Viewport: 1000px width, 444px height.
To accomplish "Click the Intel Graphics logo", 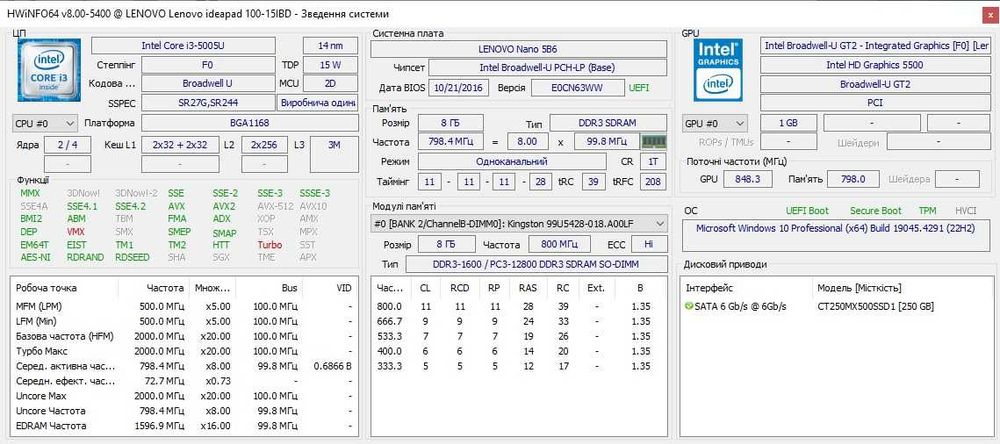I will (718, 70).
